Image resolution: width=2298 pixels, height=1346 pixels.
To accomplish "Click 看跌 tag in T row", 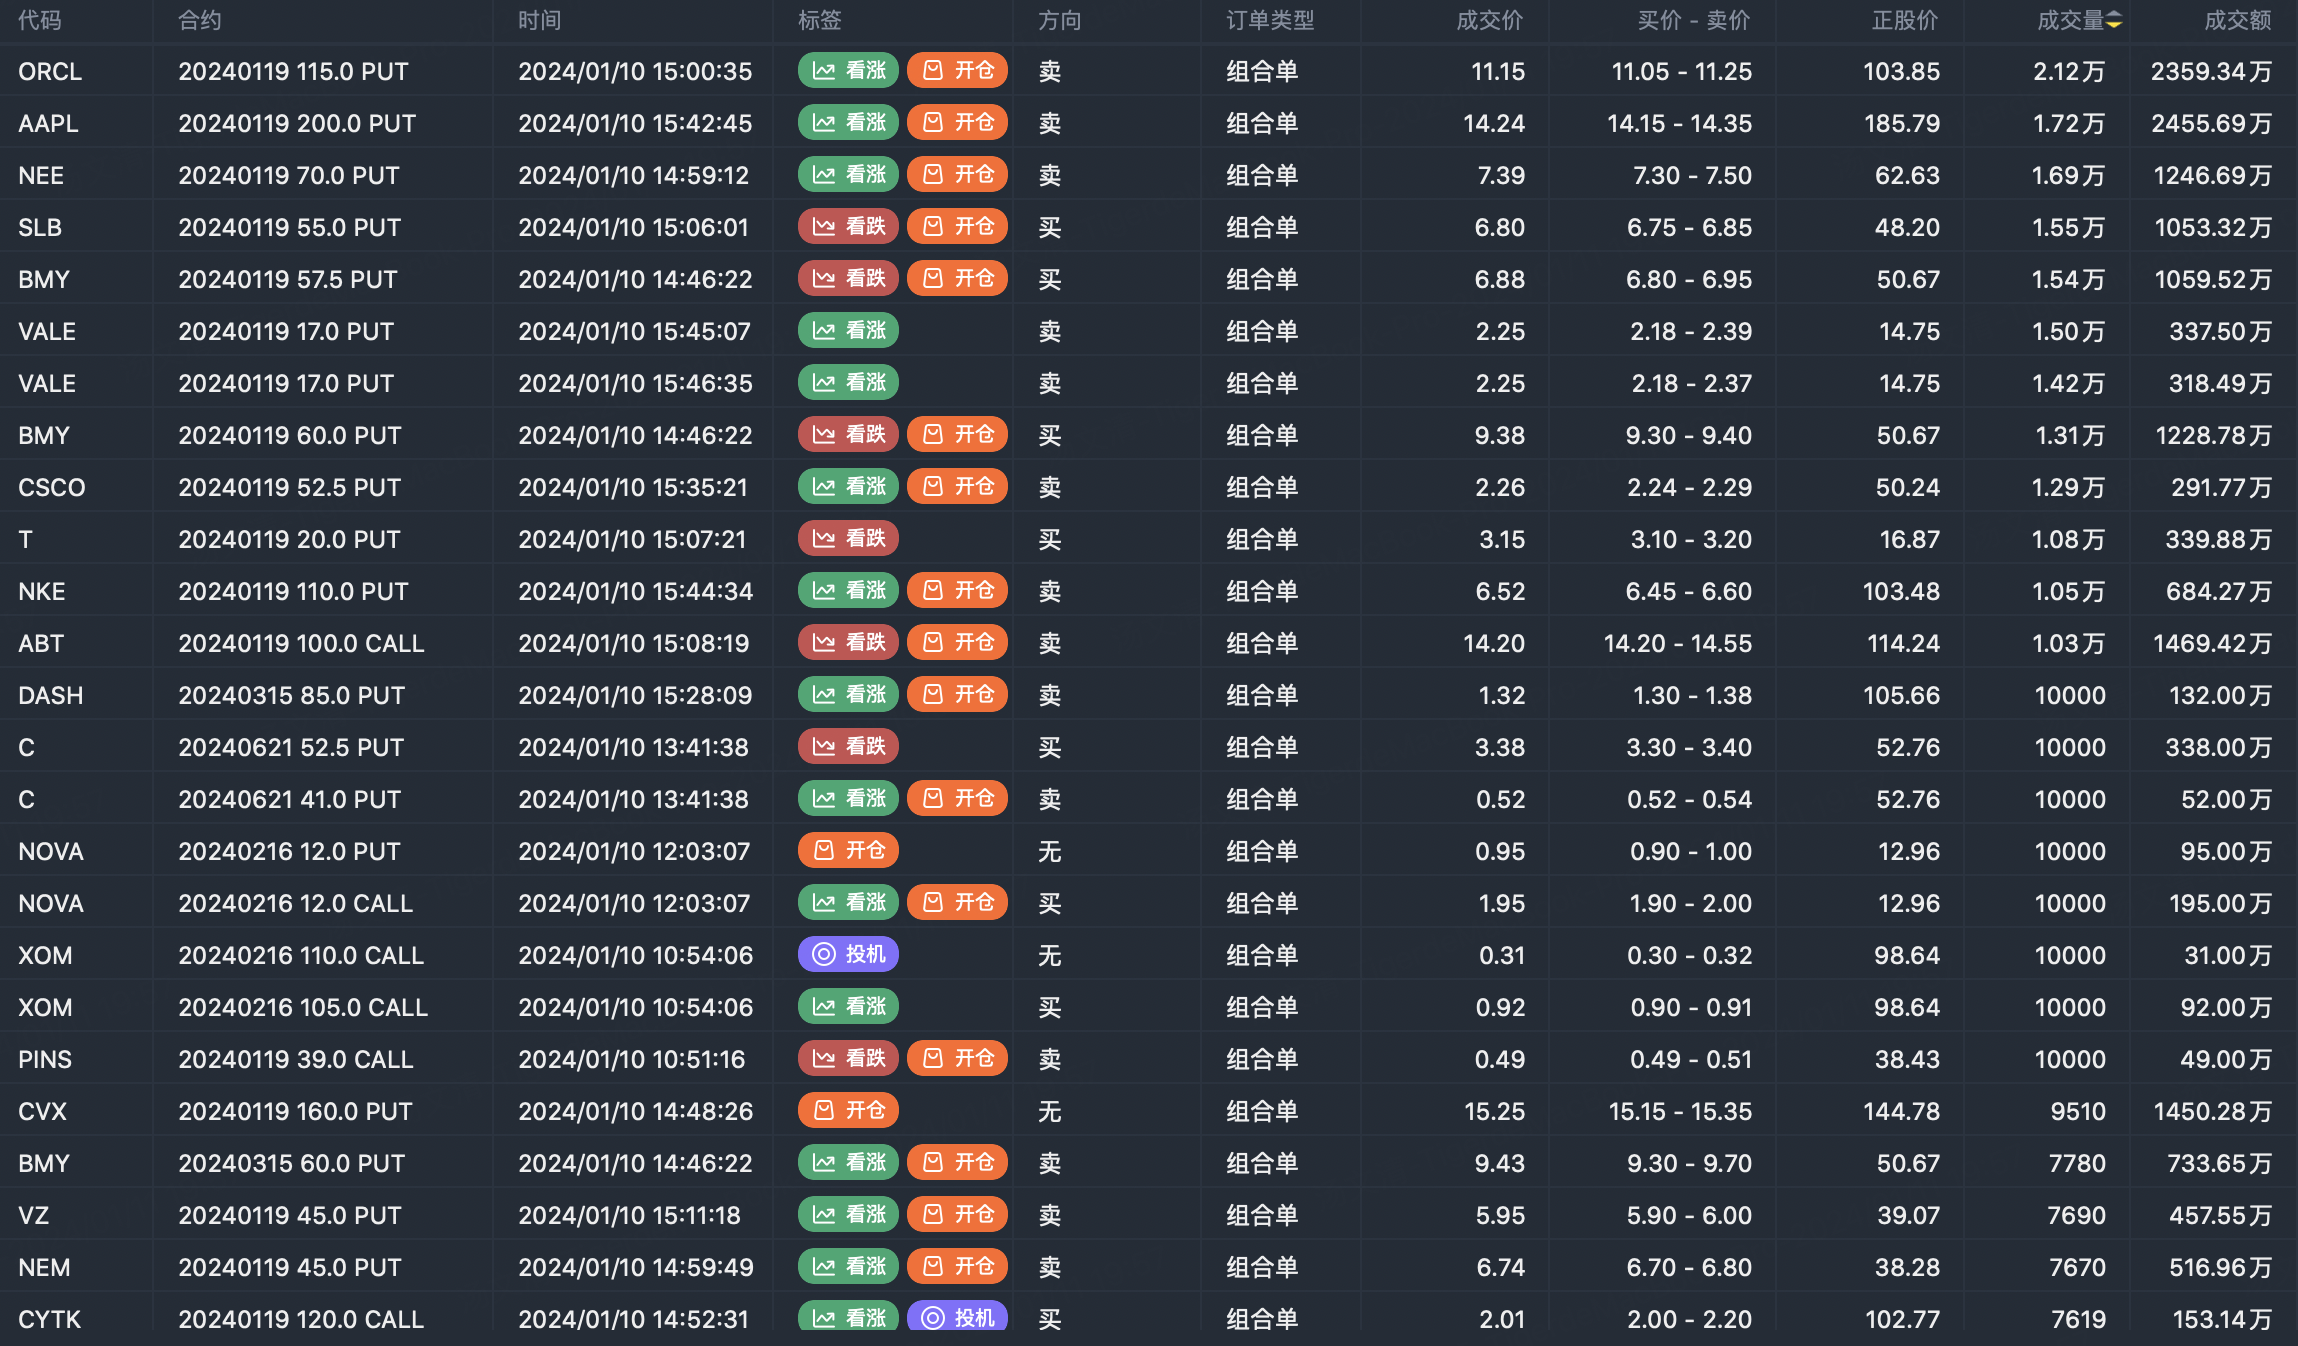I will click(x=848, y=539).
